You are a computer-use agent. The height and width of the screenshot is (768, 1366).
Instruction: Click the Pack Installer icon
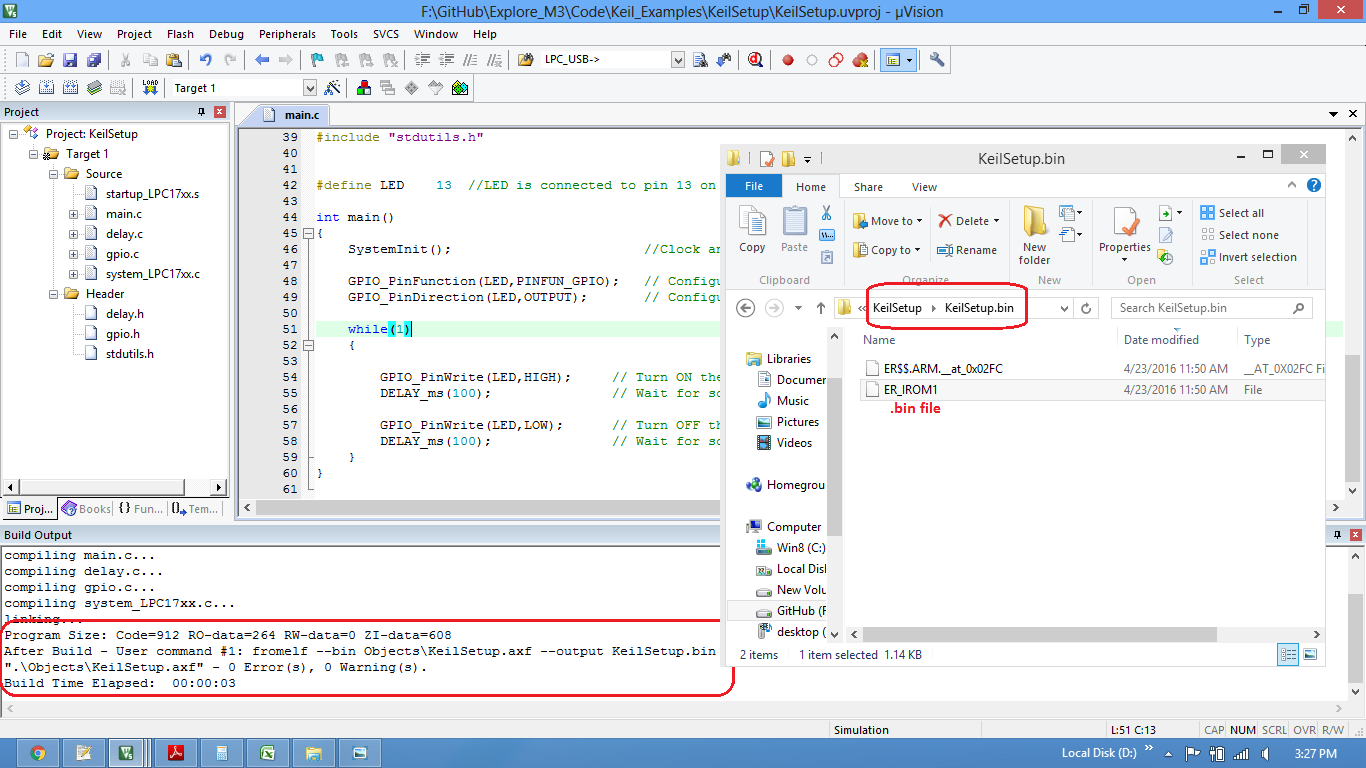pyautogui.click(x=459, y=88)
